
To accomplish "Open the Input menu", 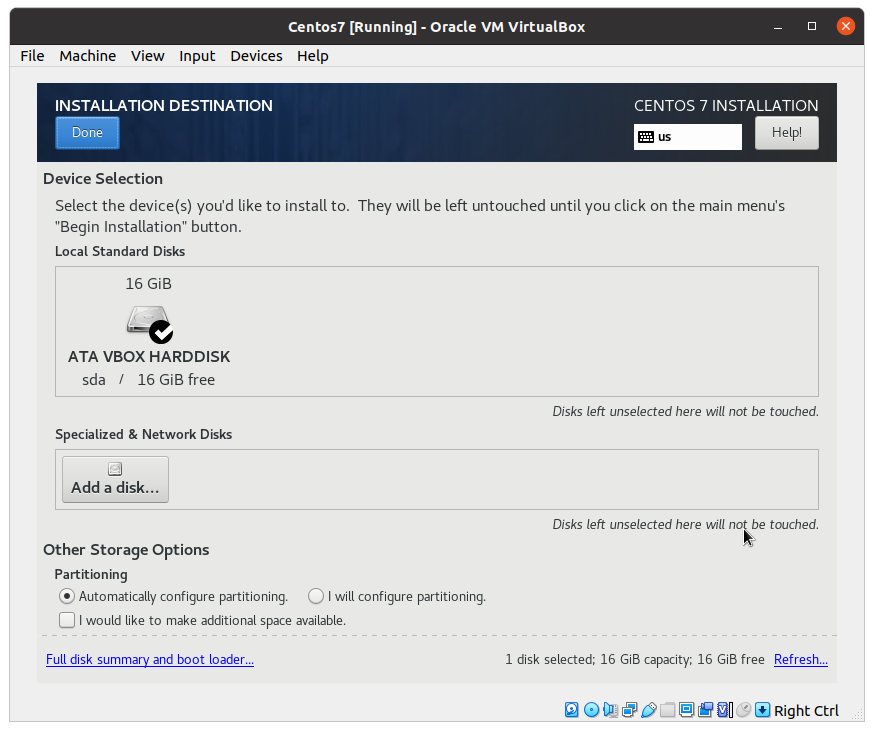I will [x=197, y=56].
